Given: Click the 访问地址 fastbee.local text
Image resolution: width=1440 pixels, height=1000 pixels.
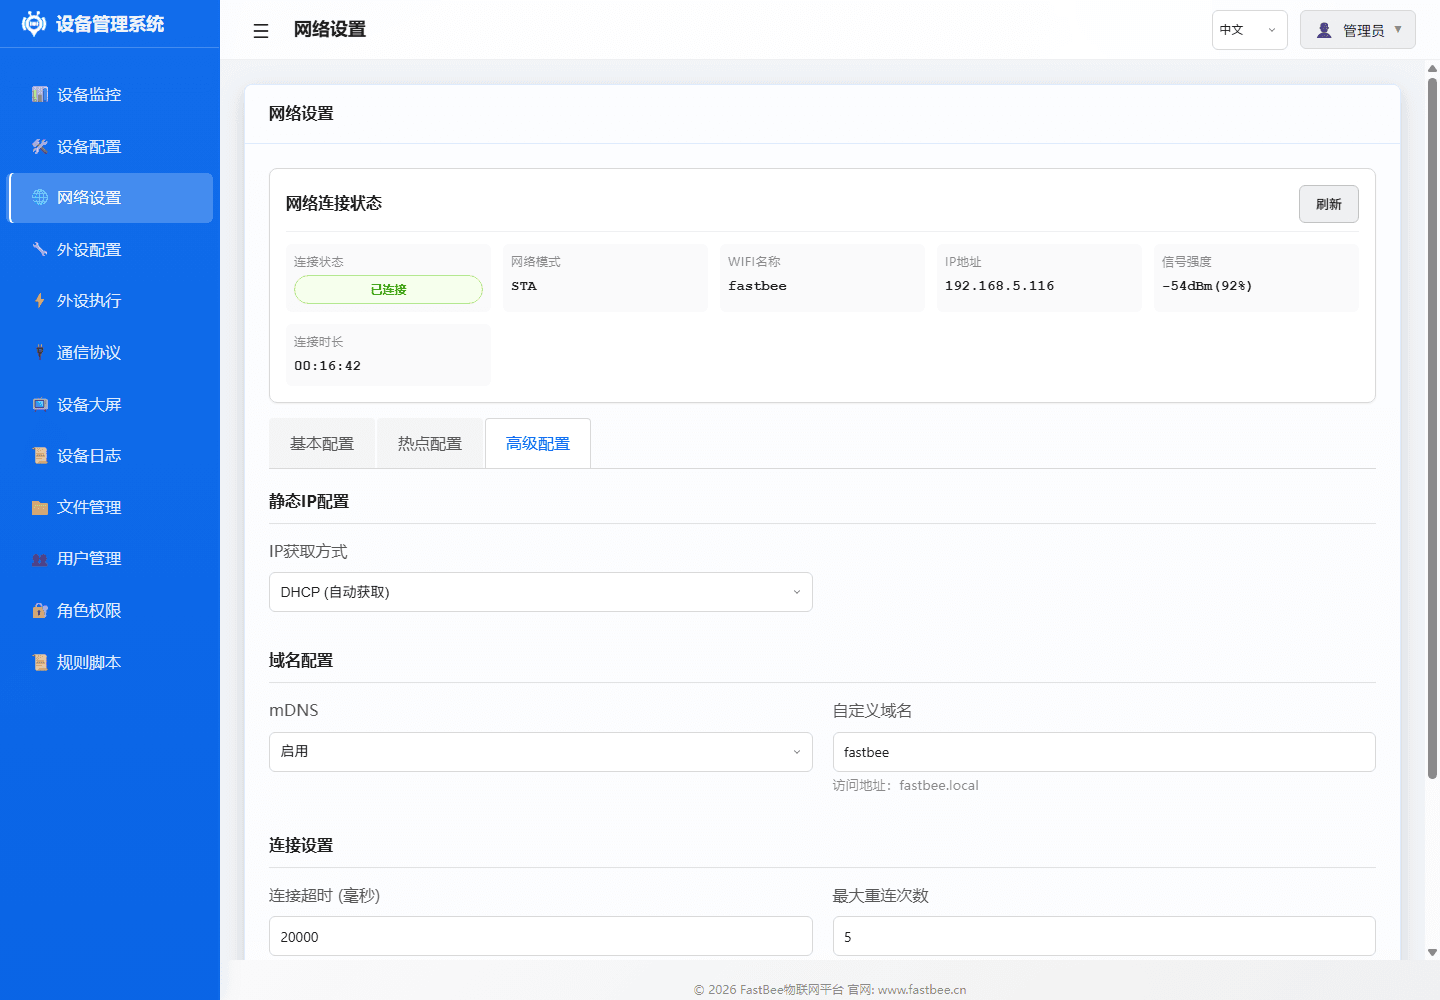Looking at the screenshot, I should click(906, 785).
